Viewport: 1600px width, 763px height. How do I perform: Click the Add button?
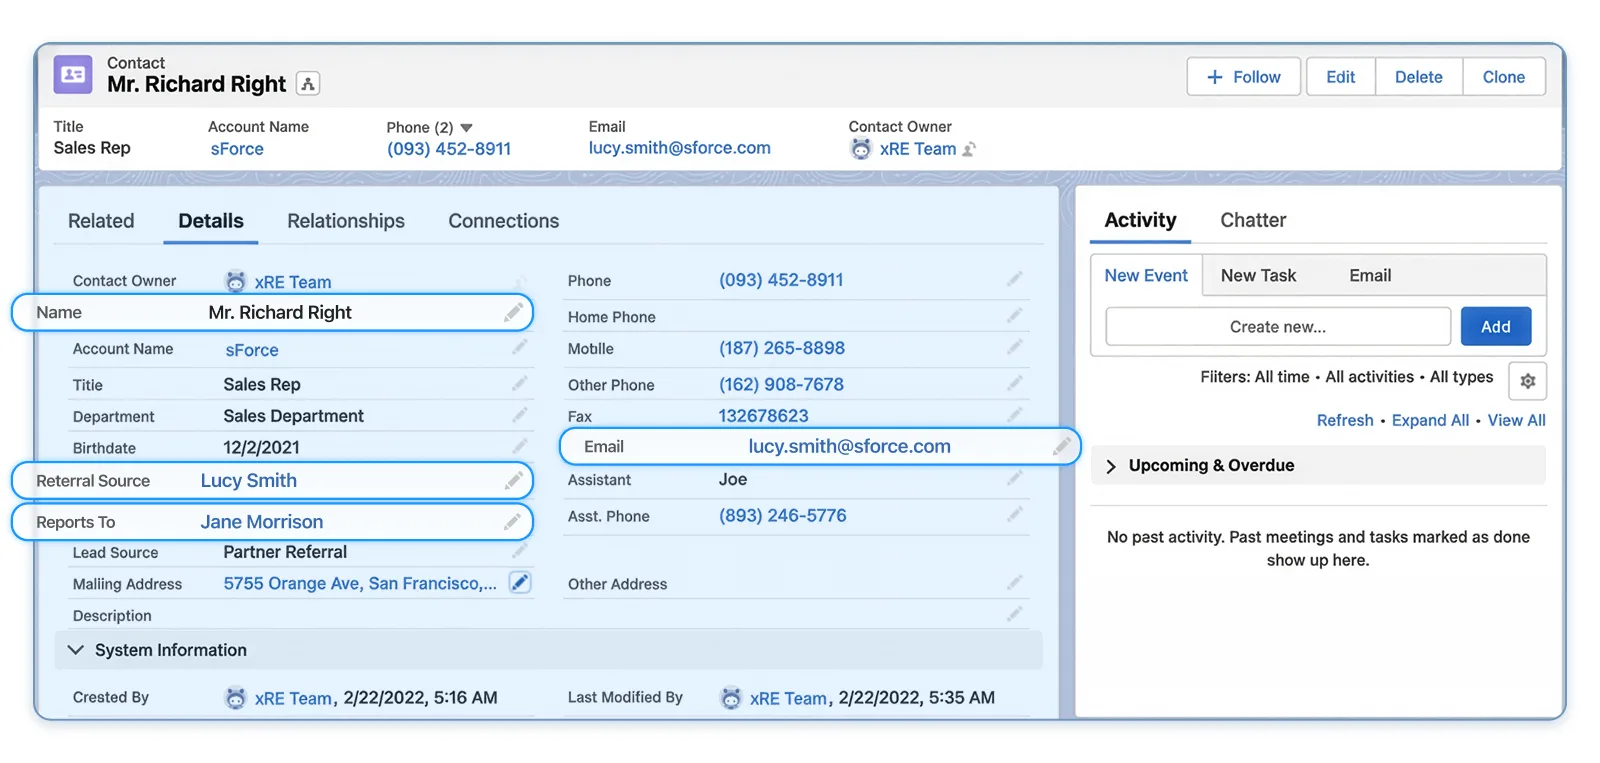pos(1496,327)
